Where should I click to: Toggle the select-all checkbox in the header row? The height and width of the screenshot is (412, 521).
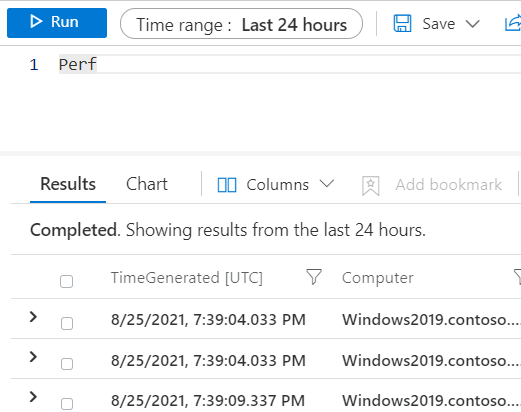[67, 281]
